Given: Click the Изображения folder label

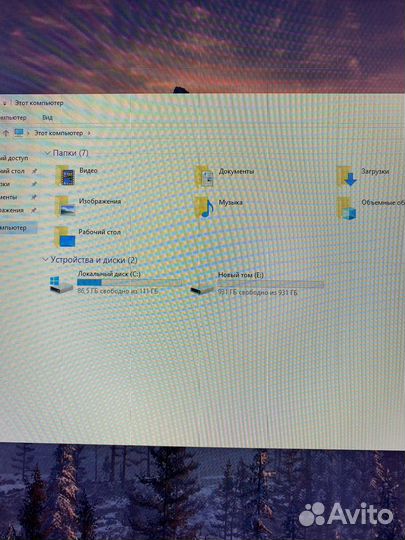Looking at the screenshot, I should (x=100, y=201).
